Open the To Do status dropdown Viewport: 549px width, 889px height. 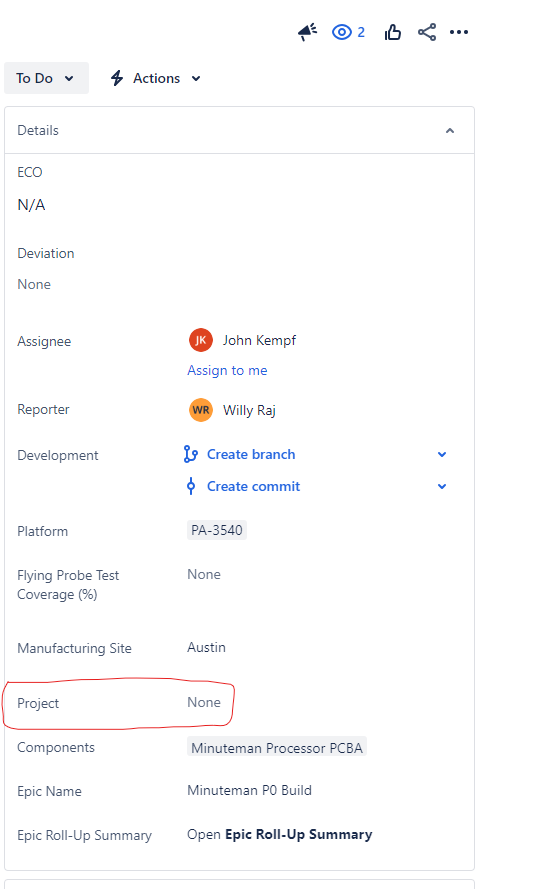point(46,78)
